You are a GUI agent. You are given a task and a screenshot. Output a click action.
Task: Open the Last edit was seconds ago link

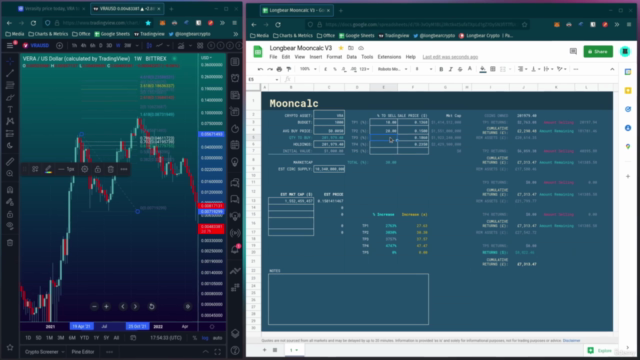[x=450, y=57]
